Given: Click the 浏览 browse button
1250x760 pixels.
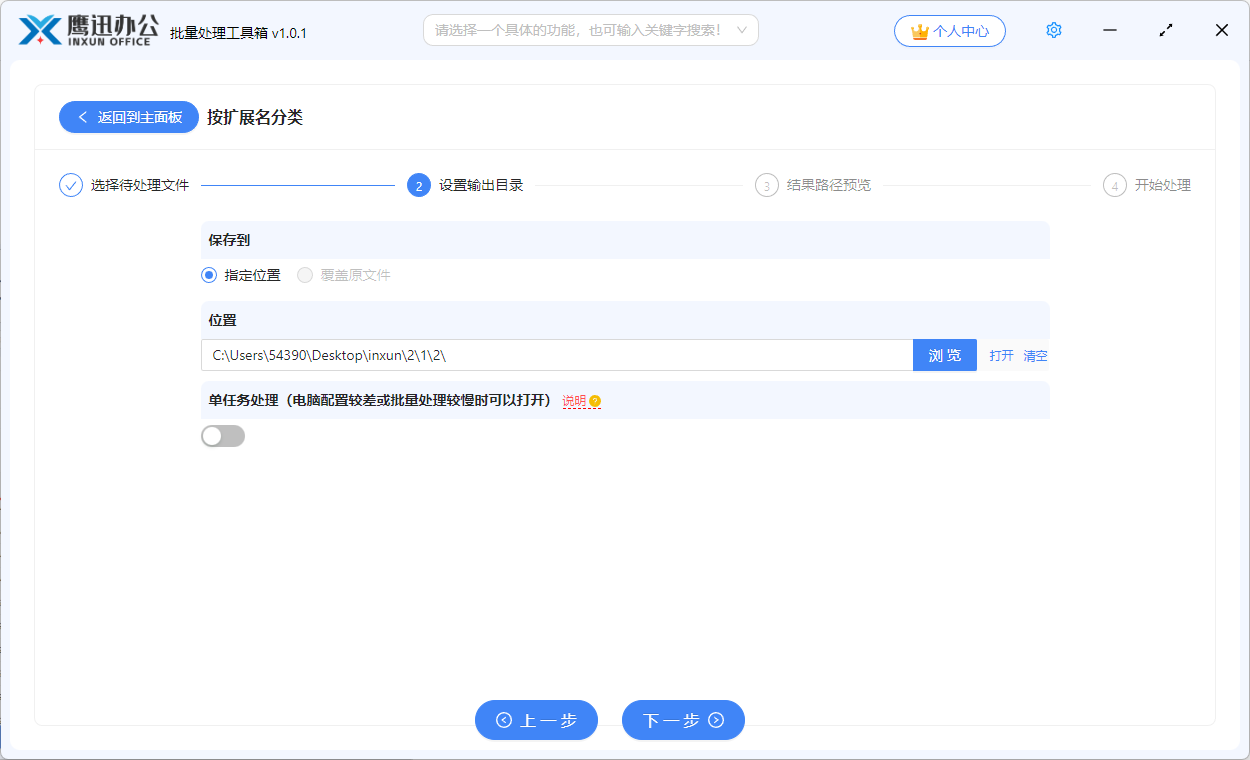Looking at the screenshot, I should tap(944, 355).
